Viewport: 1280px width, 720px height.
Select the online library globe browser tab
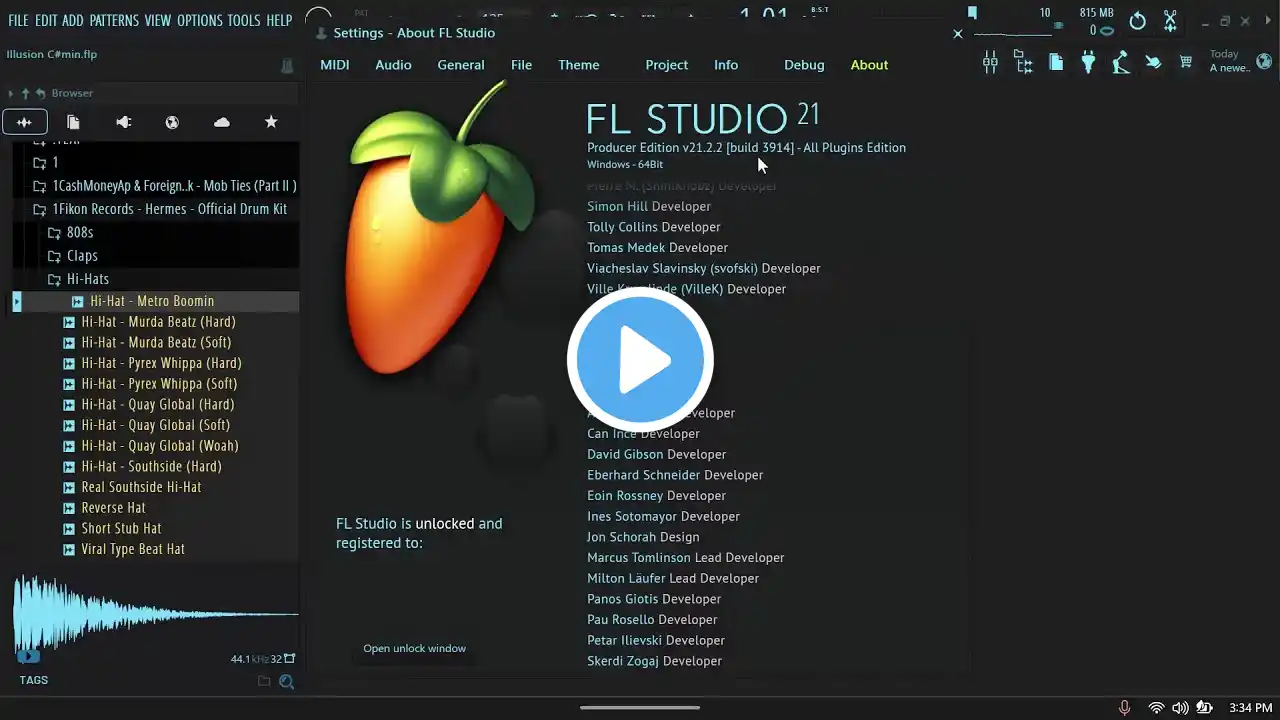[x=172, y=122]
